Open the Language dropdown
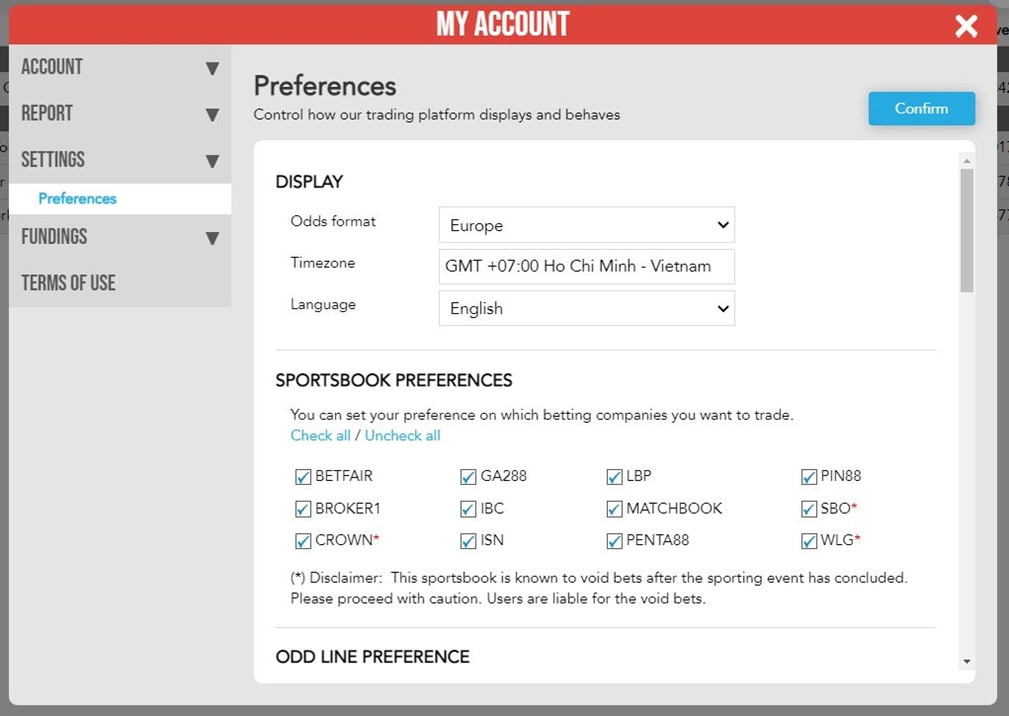This screenshot has height=716, width=1009. (x=586, y=308)
